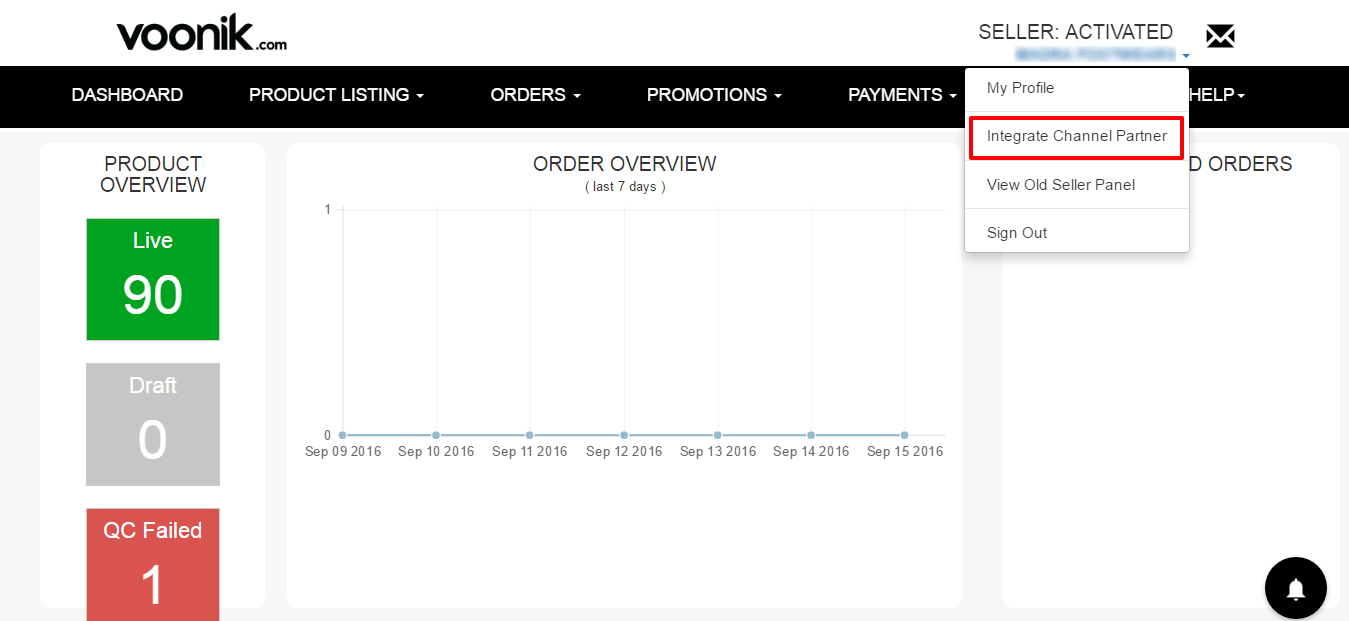
Task: Click the Sep 14 2016 data point
Action: point(811,435)
